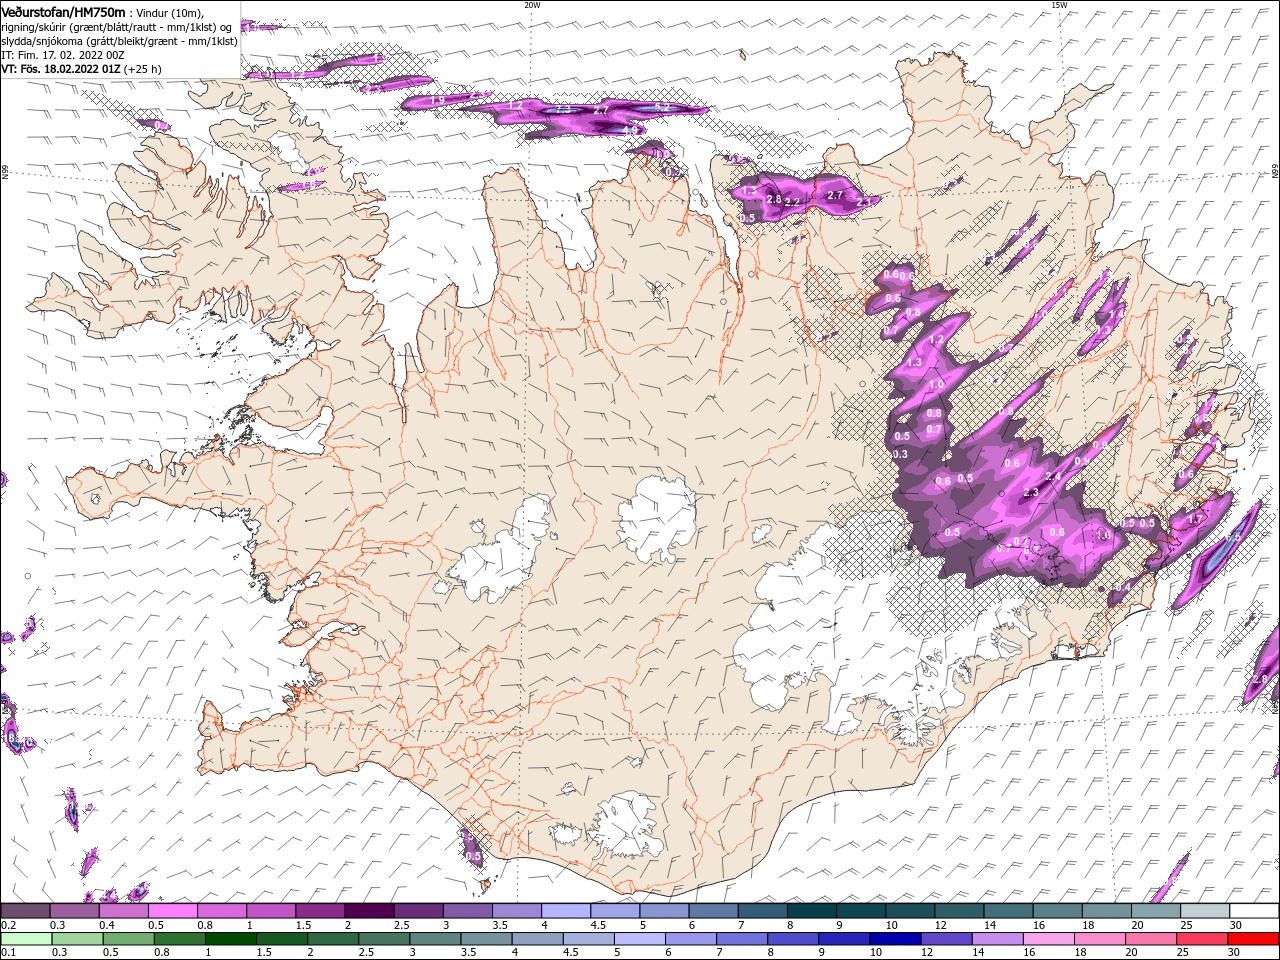Screen dimensions: 1280x960
Task: Select upper legend swatch between 0.8 and 1
Action: pos(222,910)
